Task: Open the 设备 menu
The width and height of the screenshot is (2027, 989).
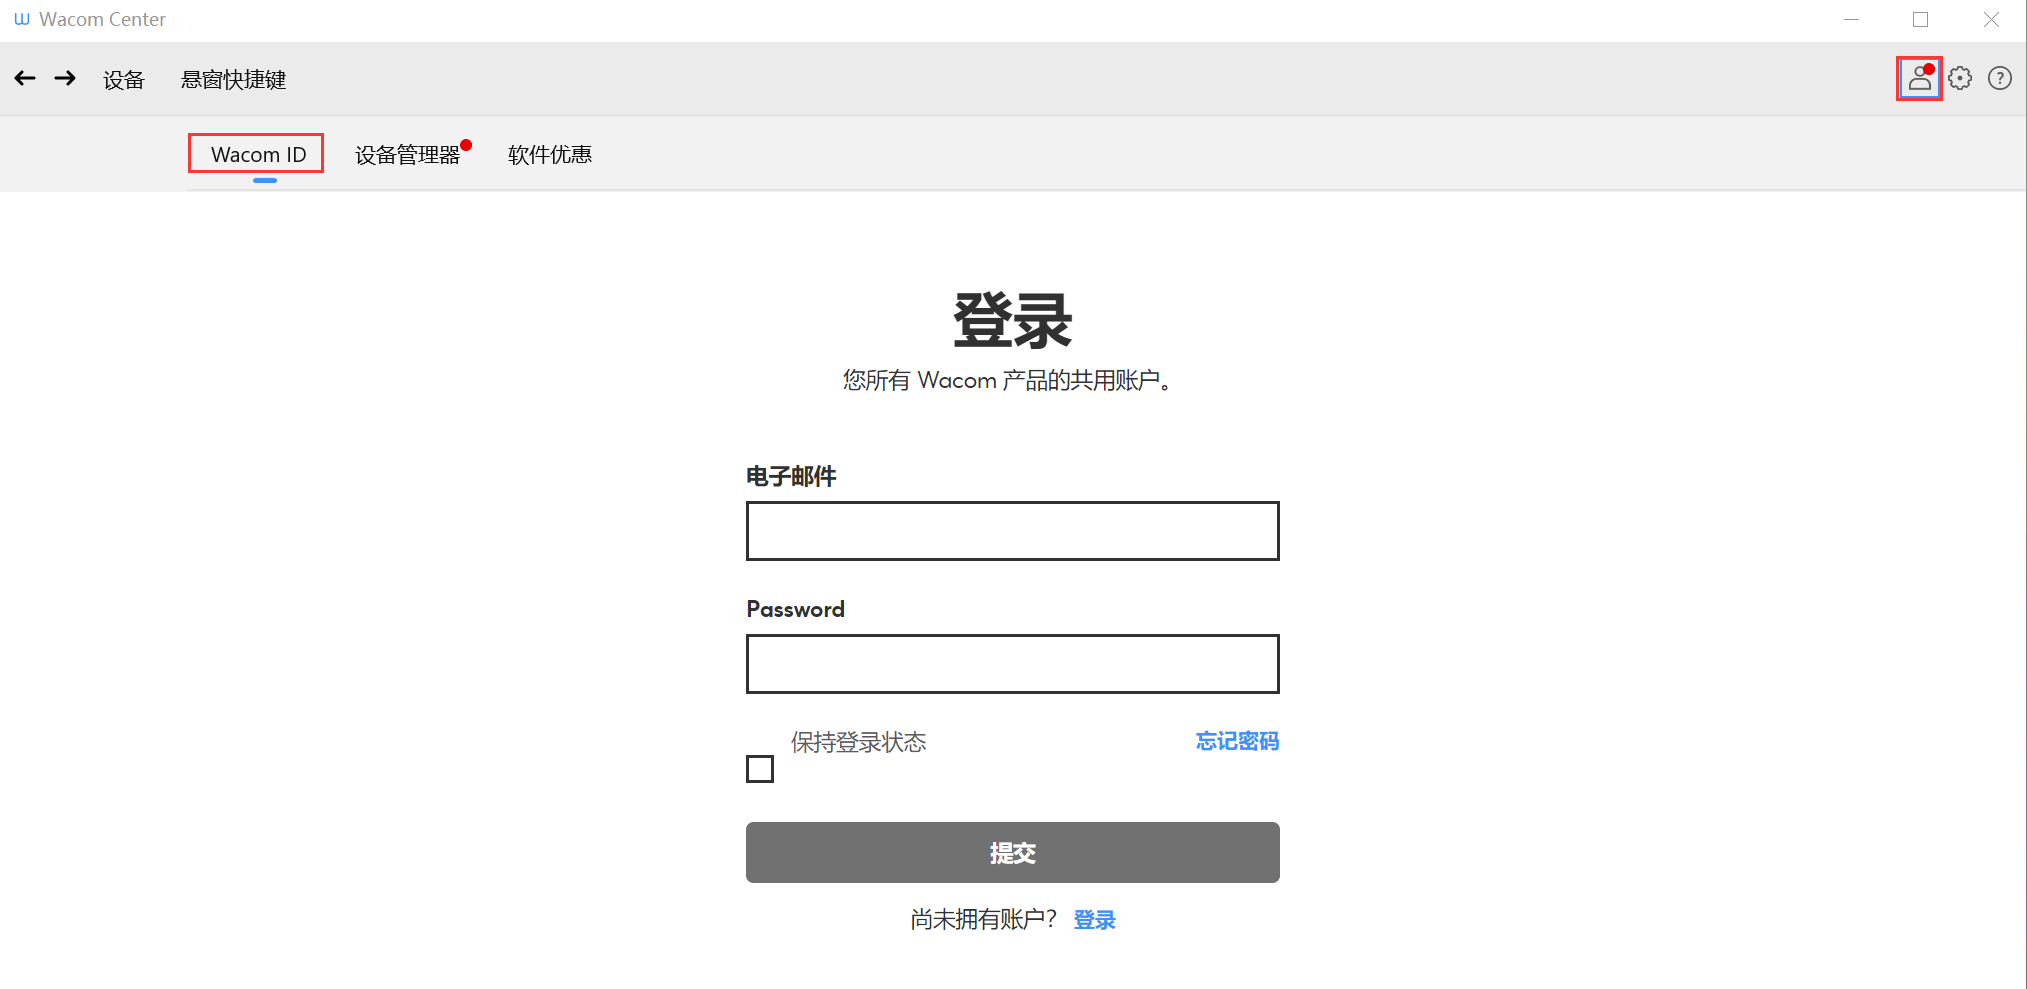Action: (x=124, y=79)
